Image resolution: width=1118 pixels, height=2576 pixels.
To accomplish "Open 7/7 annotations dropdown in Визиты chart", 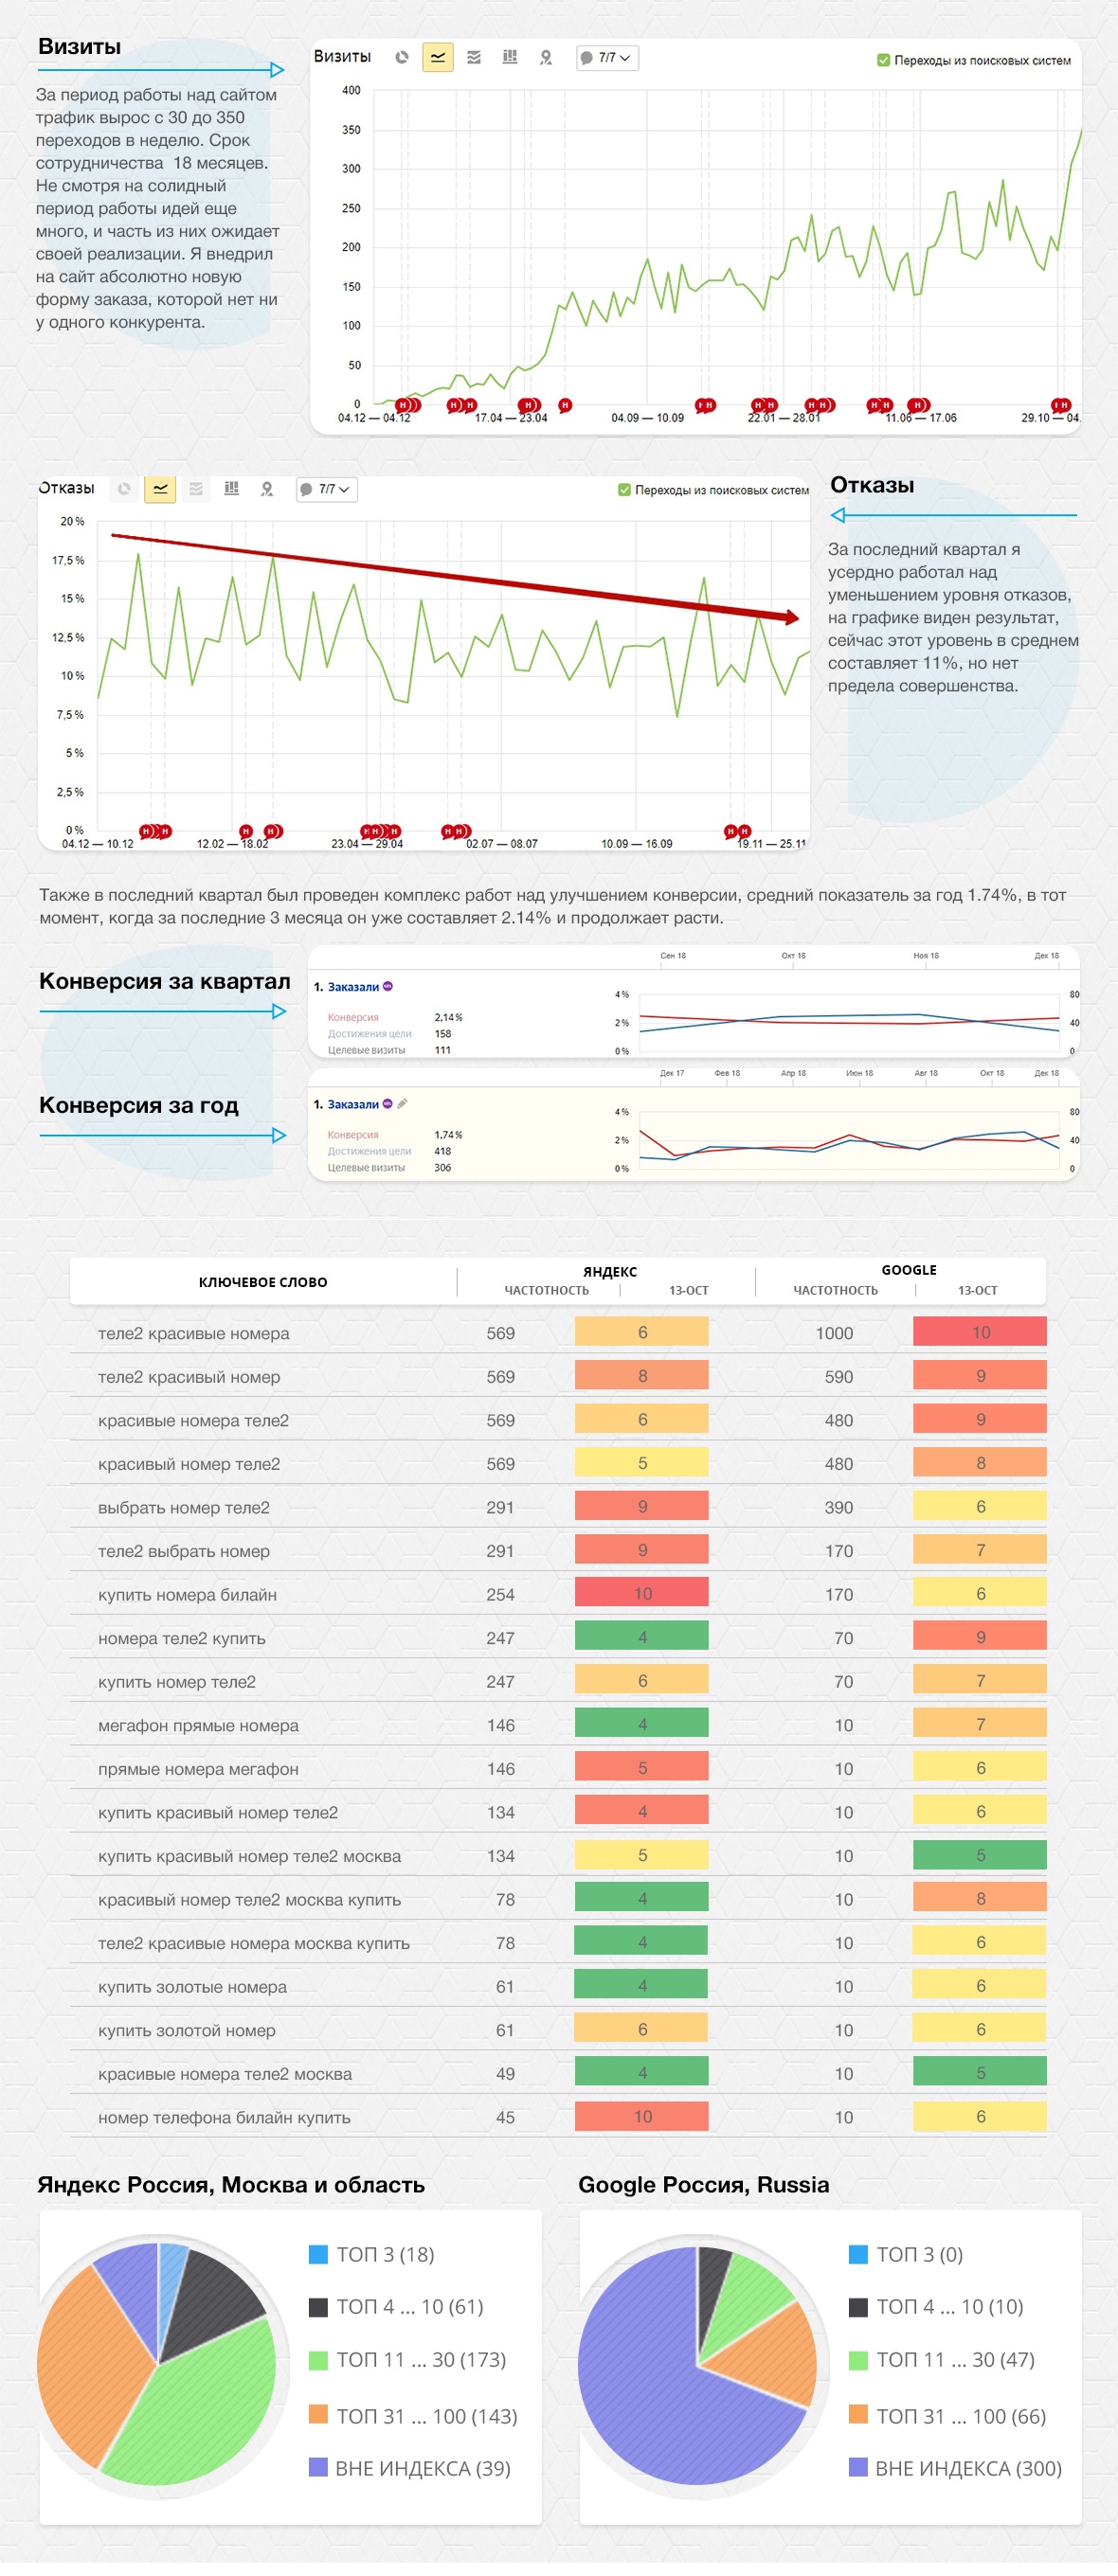I will coord(607,58).
